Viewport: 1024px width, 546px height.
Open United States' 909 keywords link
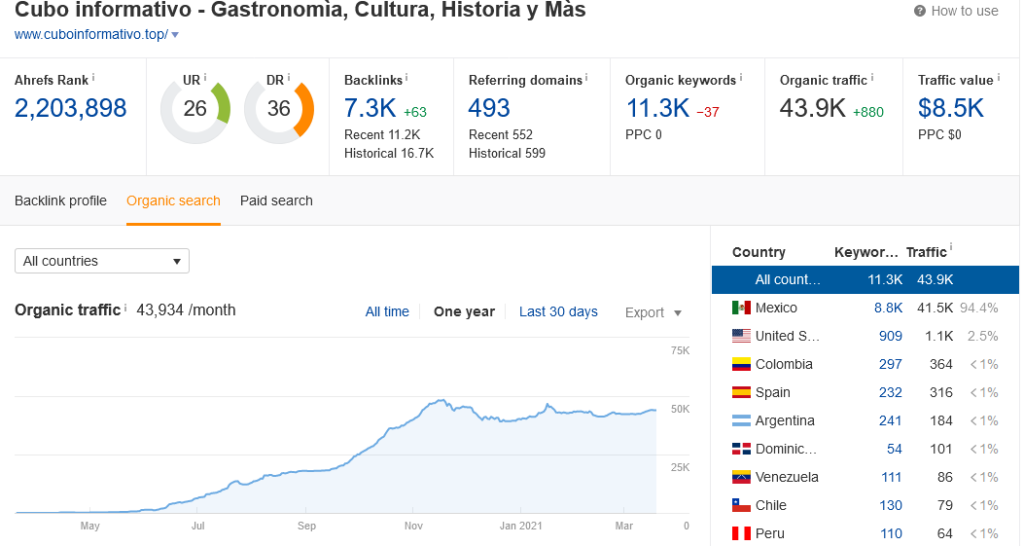890,336
